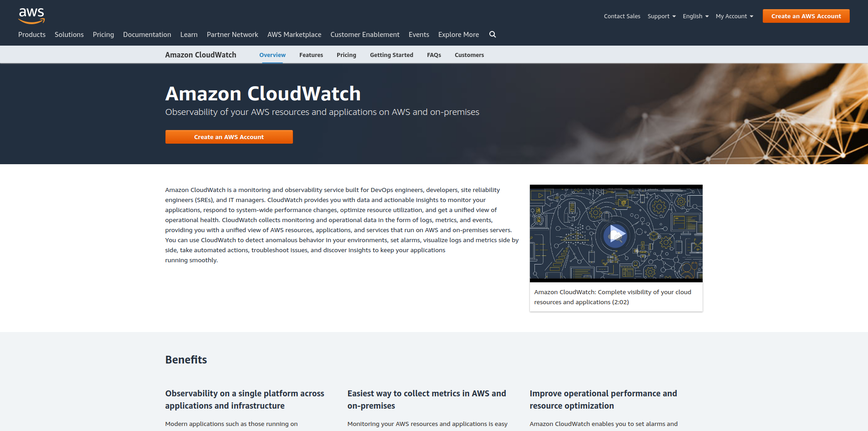Screen dimensions: 868x431
Task: Switch to the Features tab
Action: tap(311, 55)
